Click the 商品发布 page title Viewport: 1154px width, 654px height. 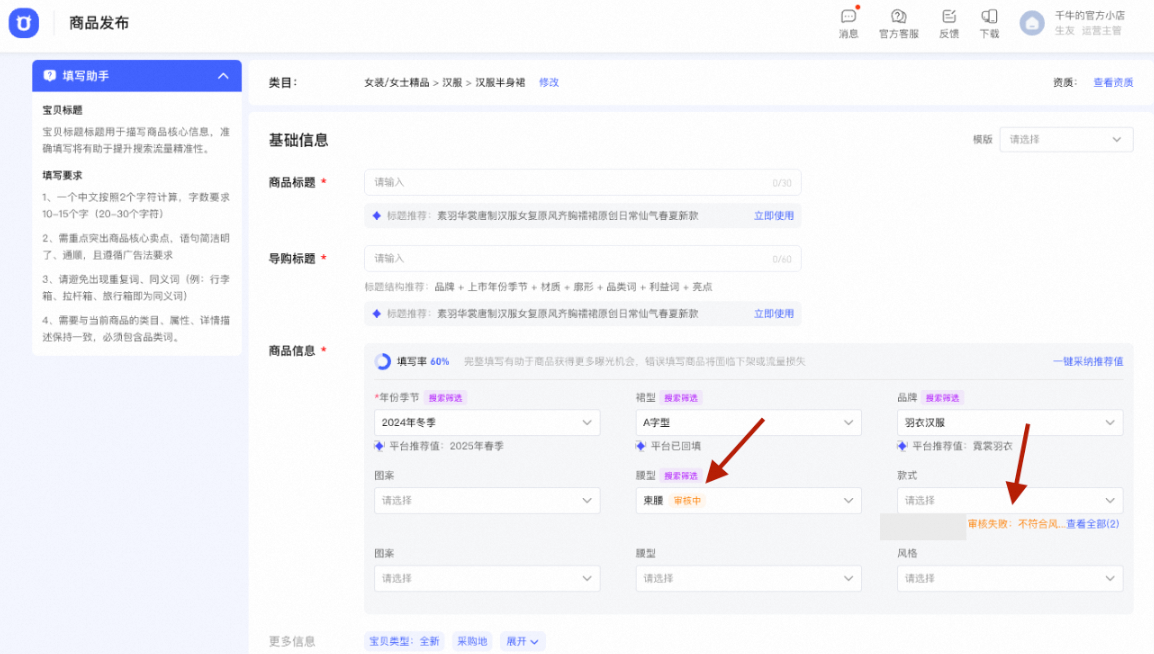99,23
